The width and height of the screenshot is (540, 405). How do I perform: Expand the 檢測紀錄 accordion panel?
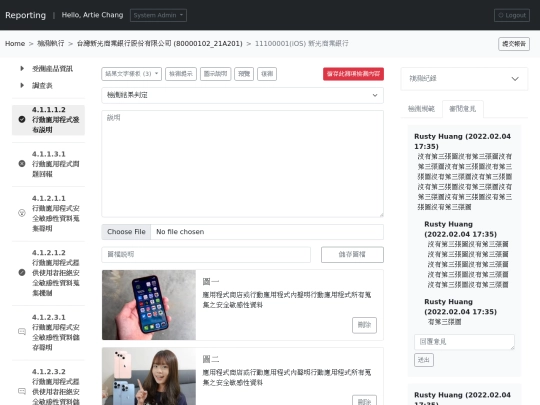464,79
